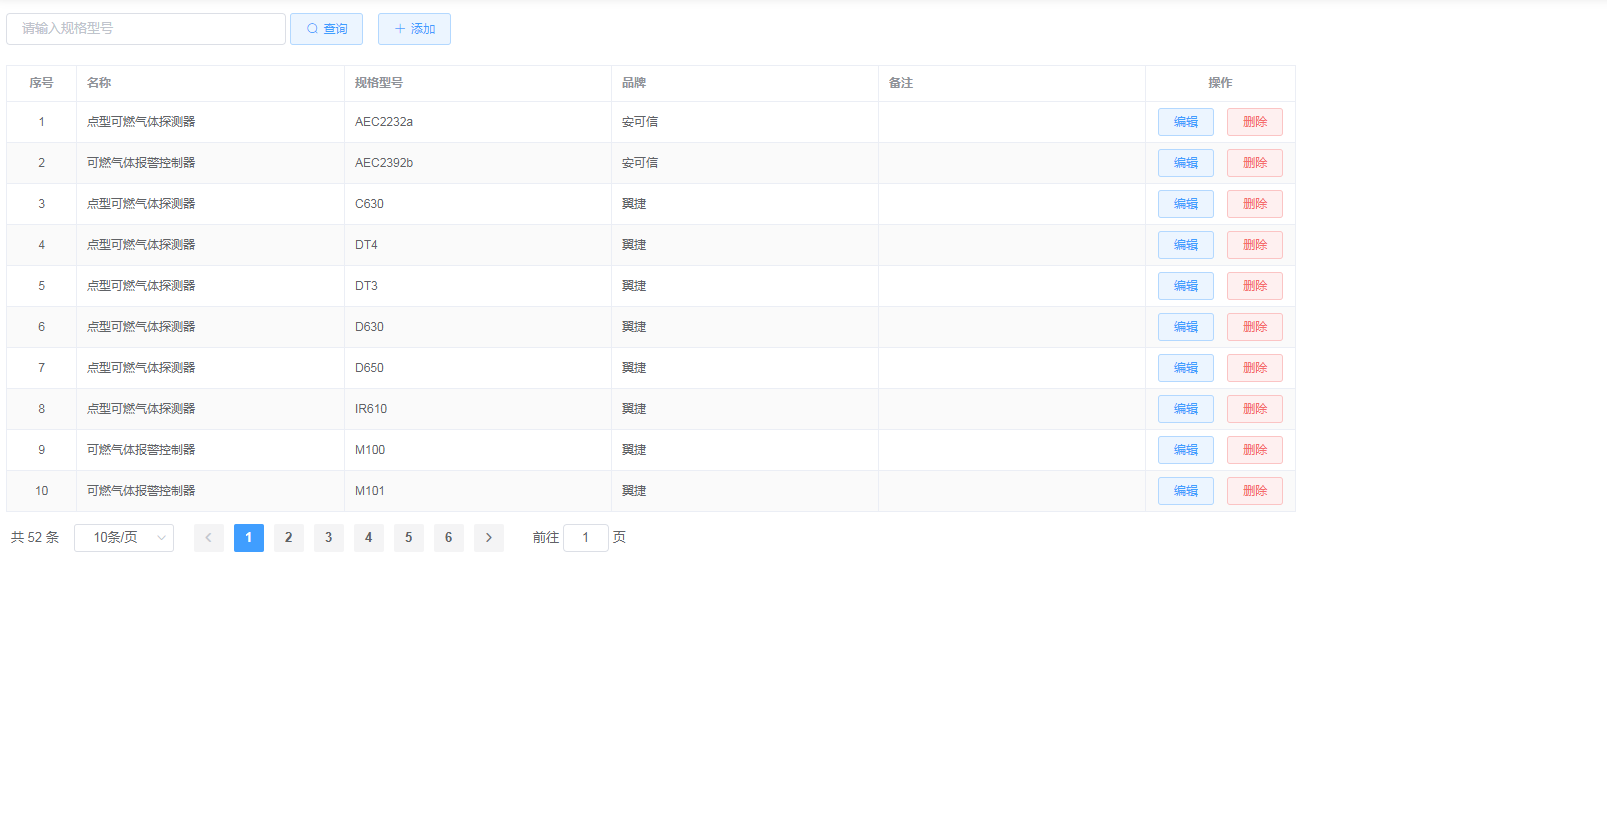Open the 10条/页 page size dropdown

click(x=124, y=538)
